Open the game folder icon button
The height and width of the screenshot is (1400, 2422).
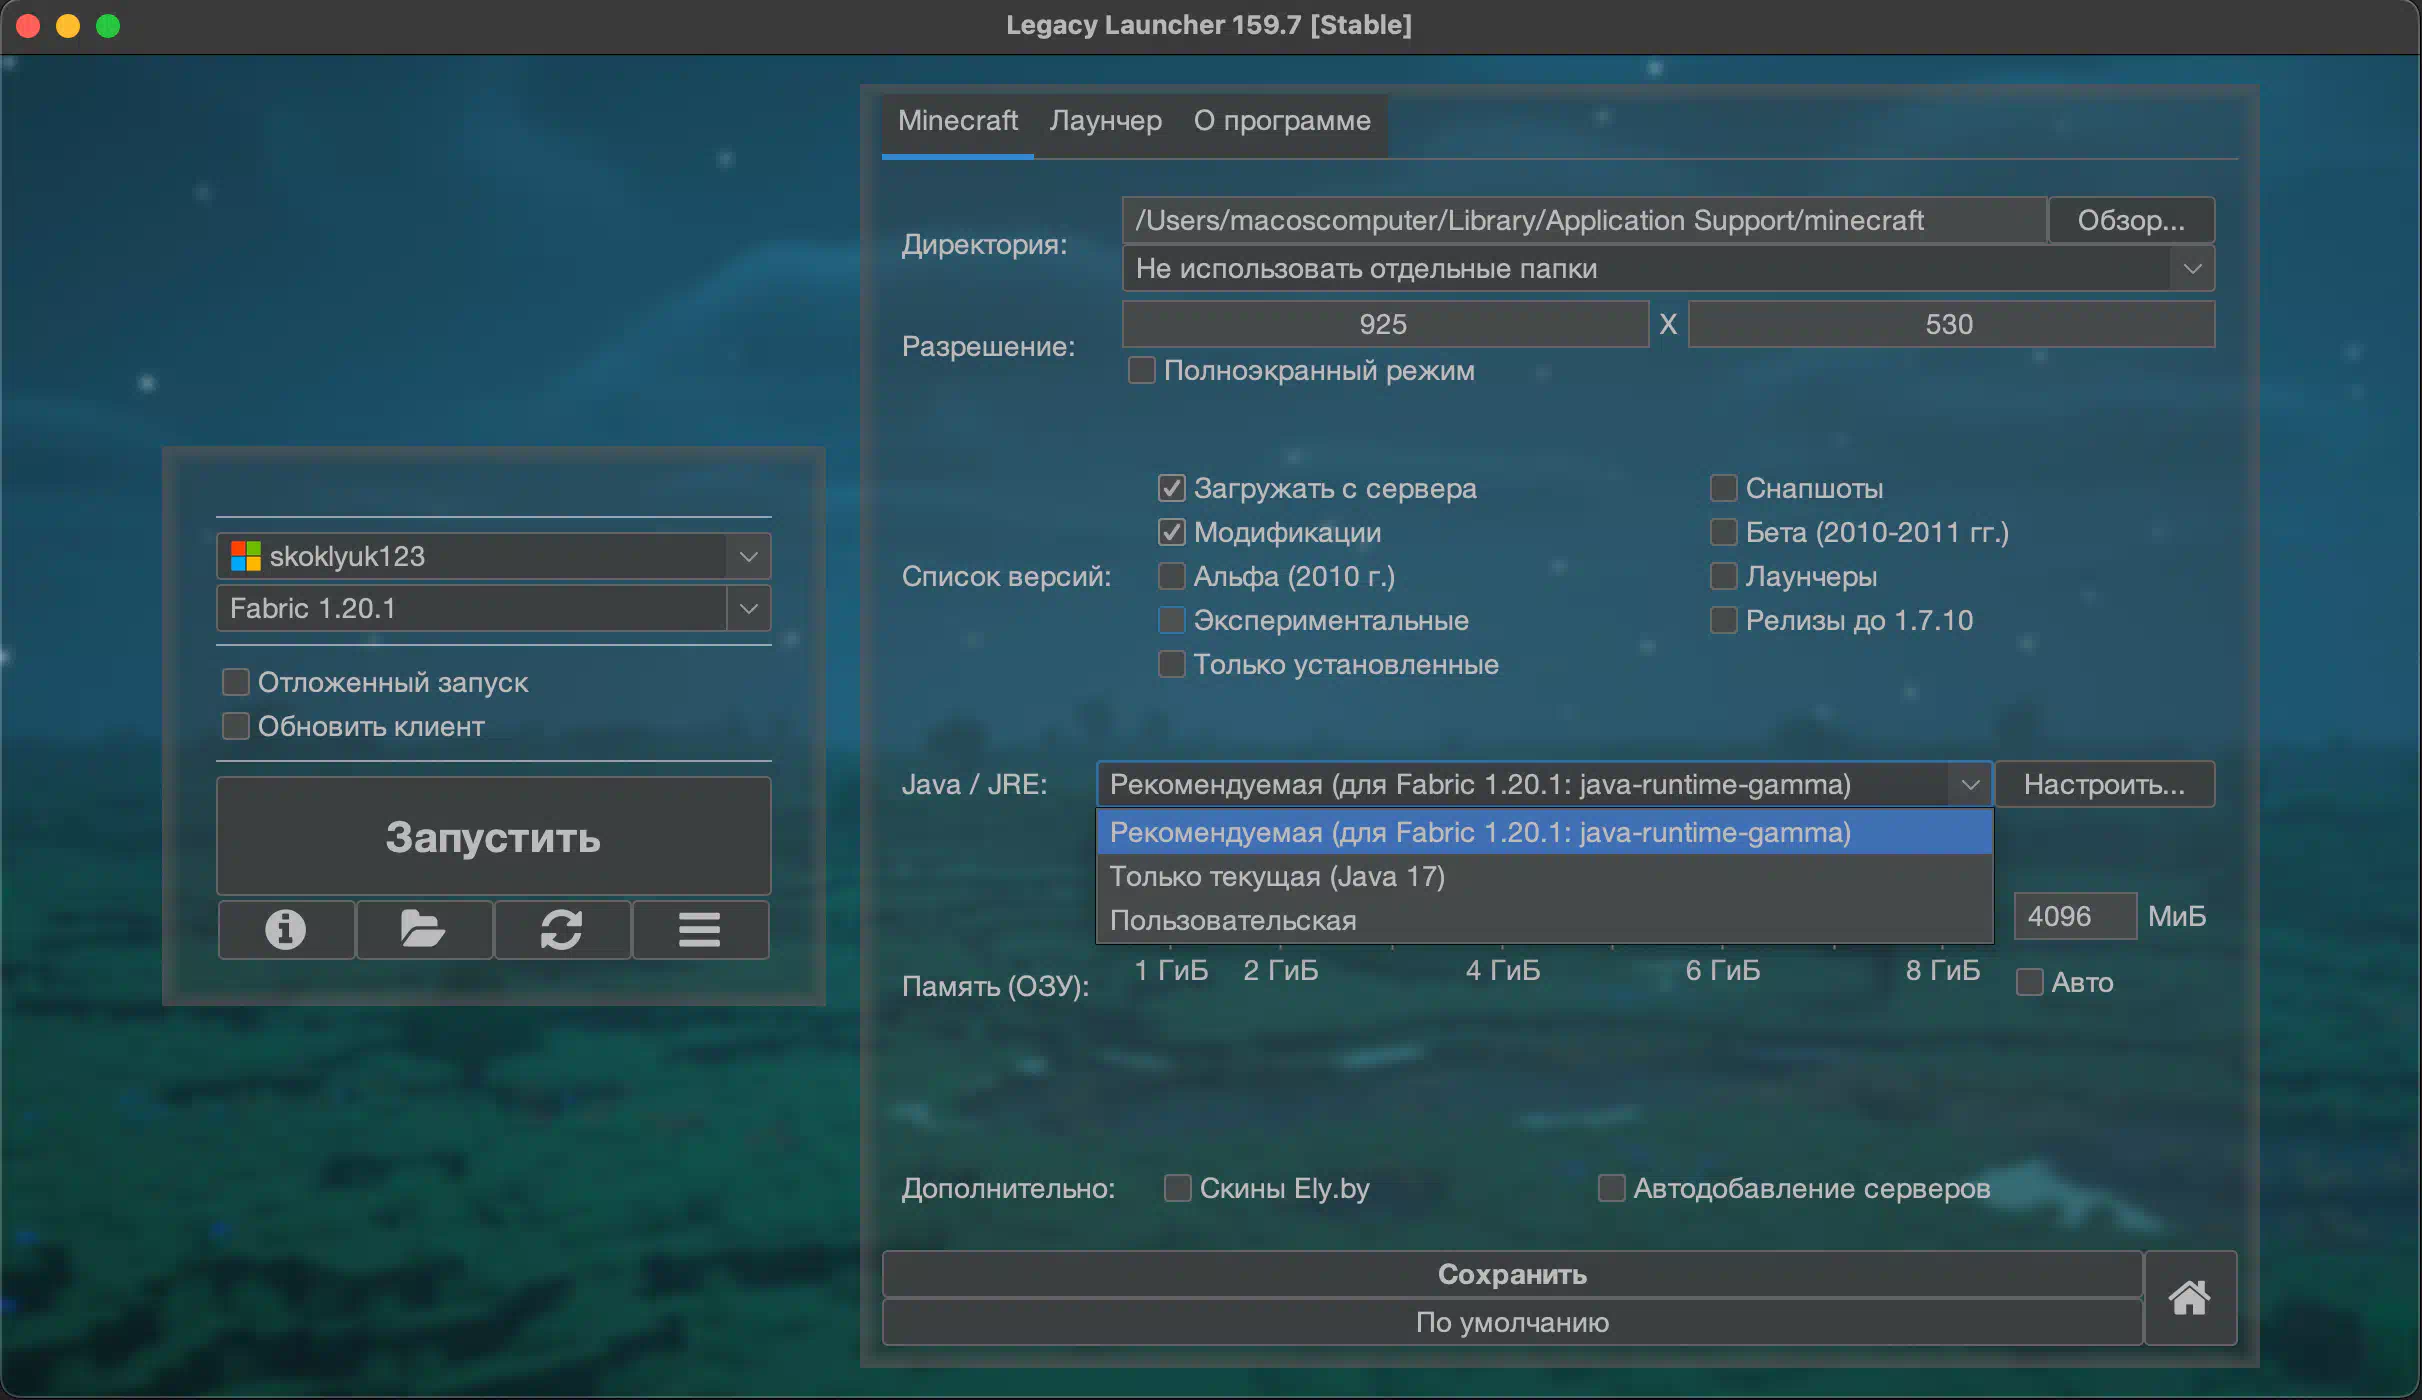pos(424,930)
